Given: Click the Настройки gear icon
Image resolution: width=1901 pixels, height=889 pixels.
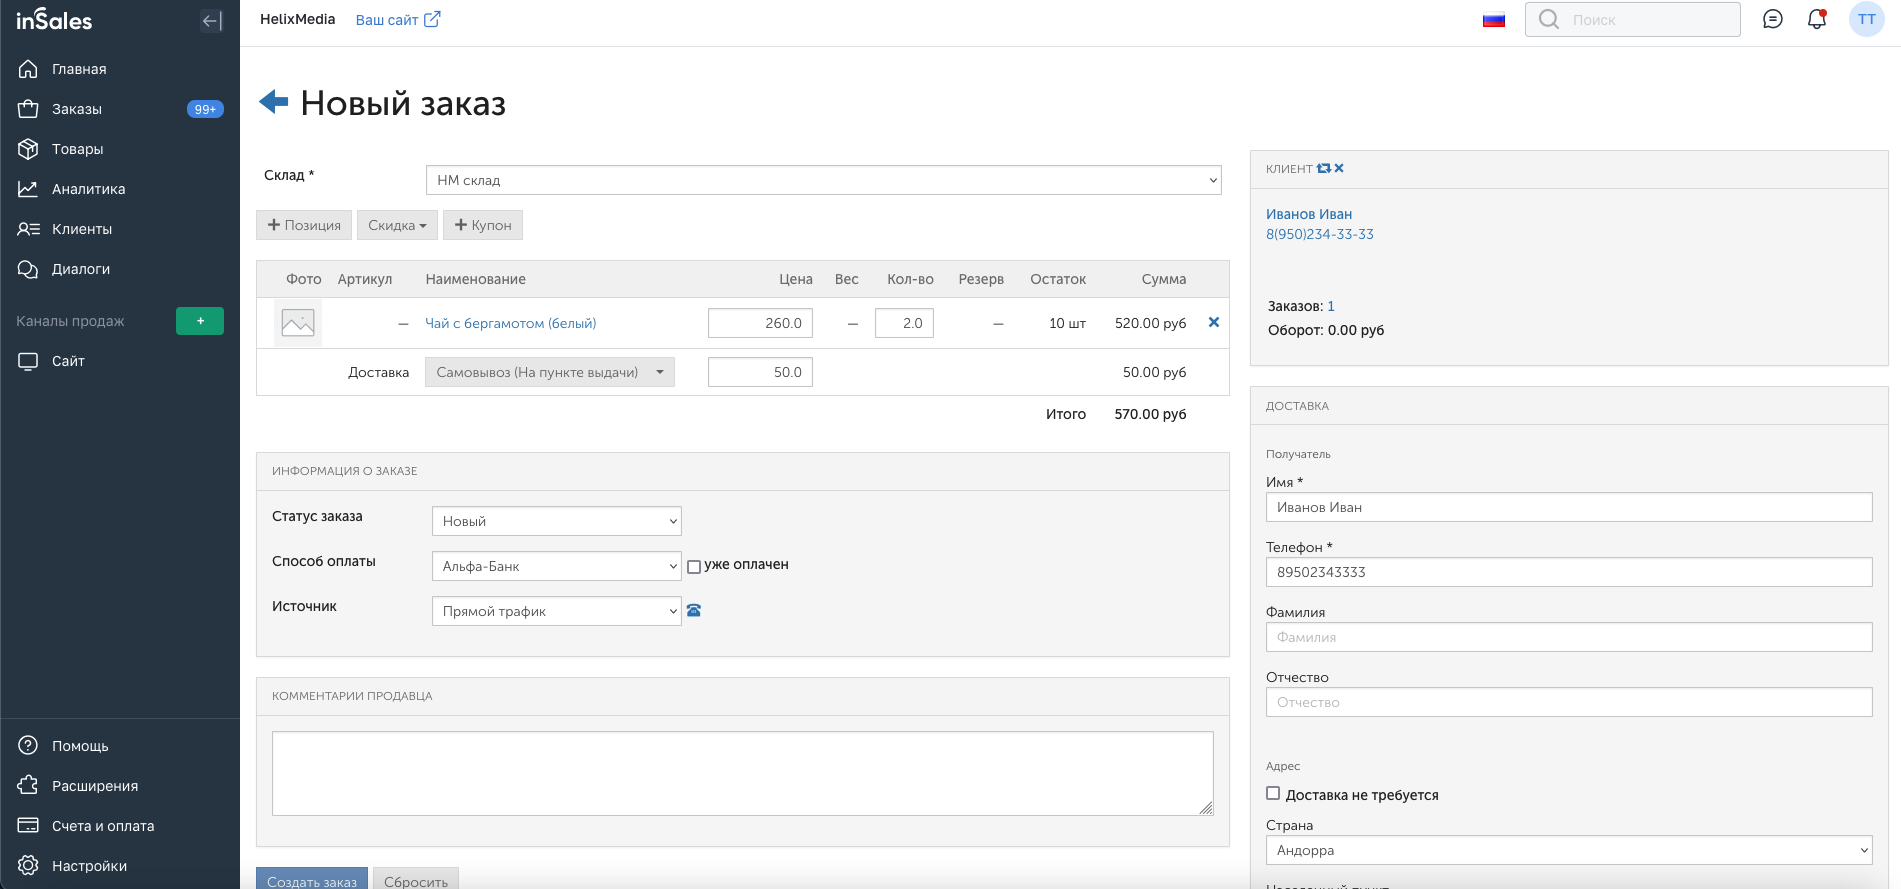Looking at the screenshot, I should (28, 866).
